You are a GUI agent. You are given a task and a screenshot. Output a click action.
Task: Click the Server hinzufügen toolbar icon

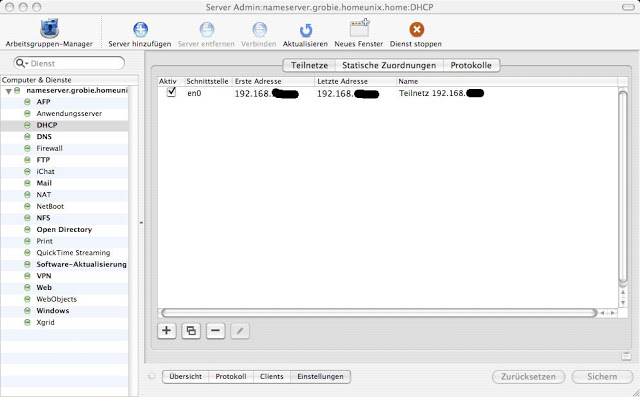coord(140,29)
